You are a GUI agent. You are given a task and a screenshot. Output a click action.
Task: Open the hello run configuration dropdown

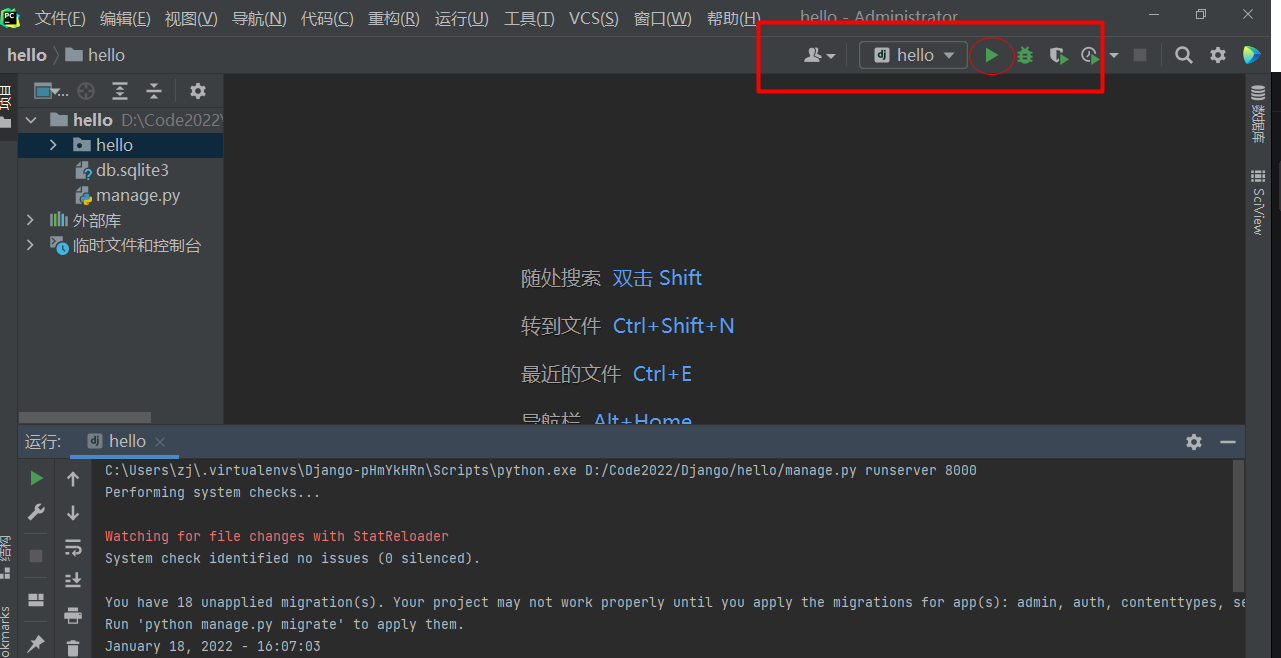point(914,56)
